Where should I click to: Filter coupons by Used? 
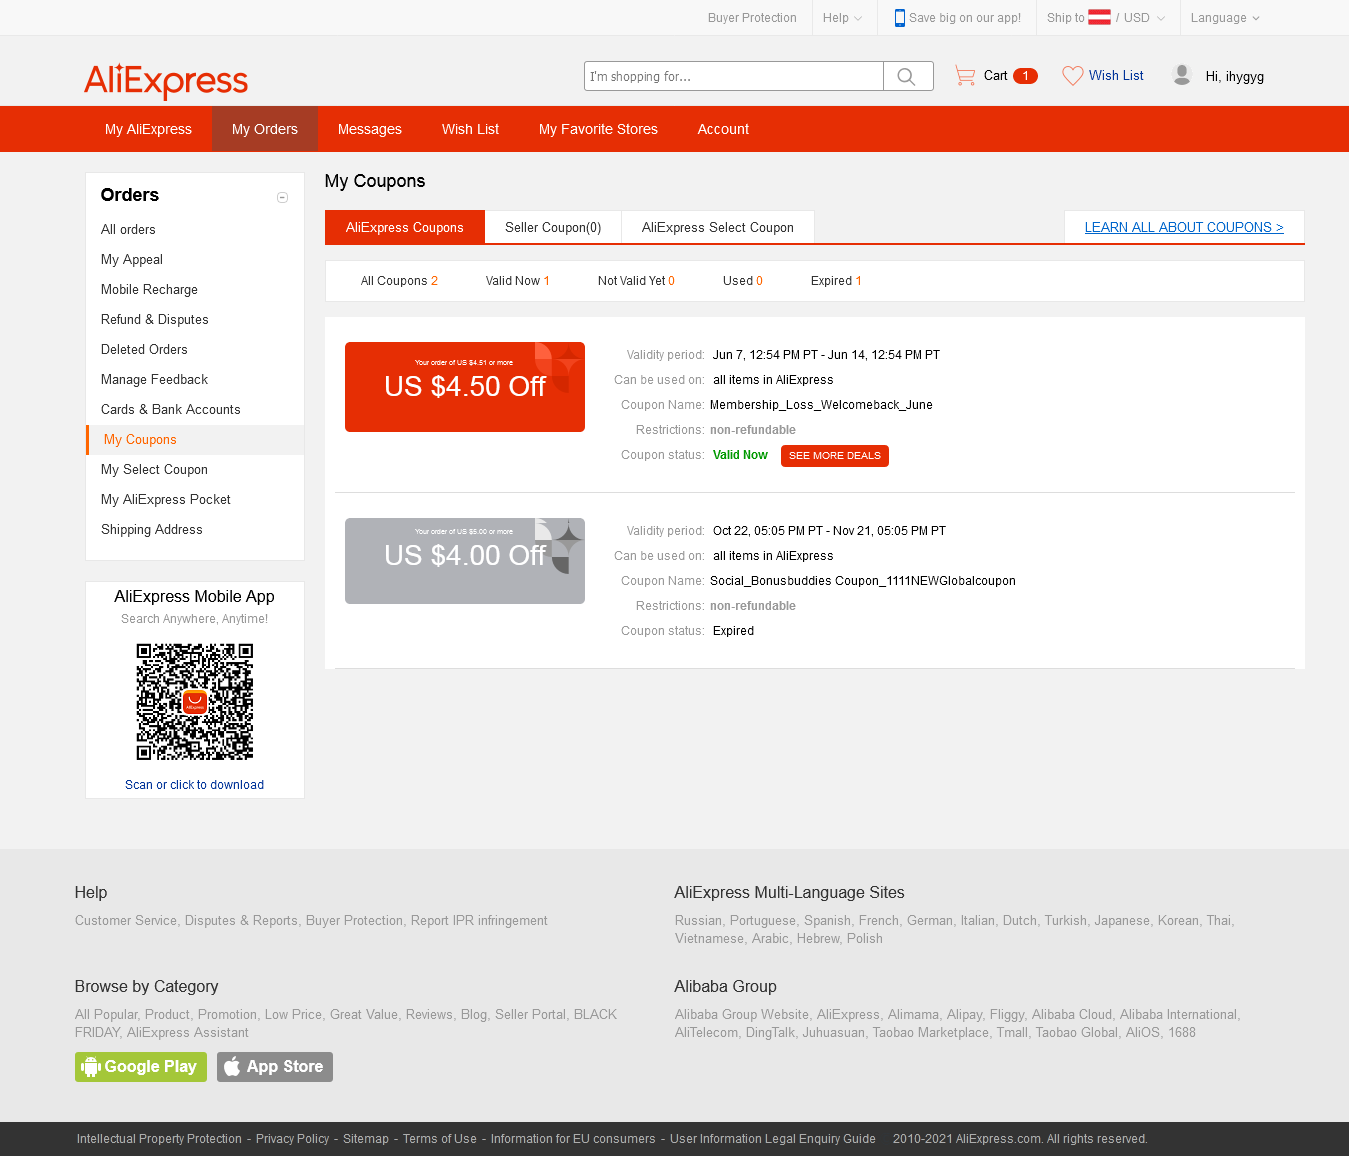tap(743, 281)
